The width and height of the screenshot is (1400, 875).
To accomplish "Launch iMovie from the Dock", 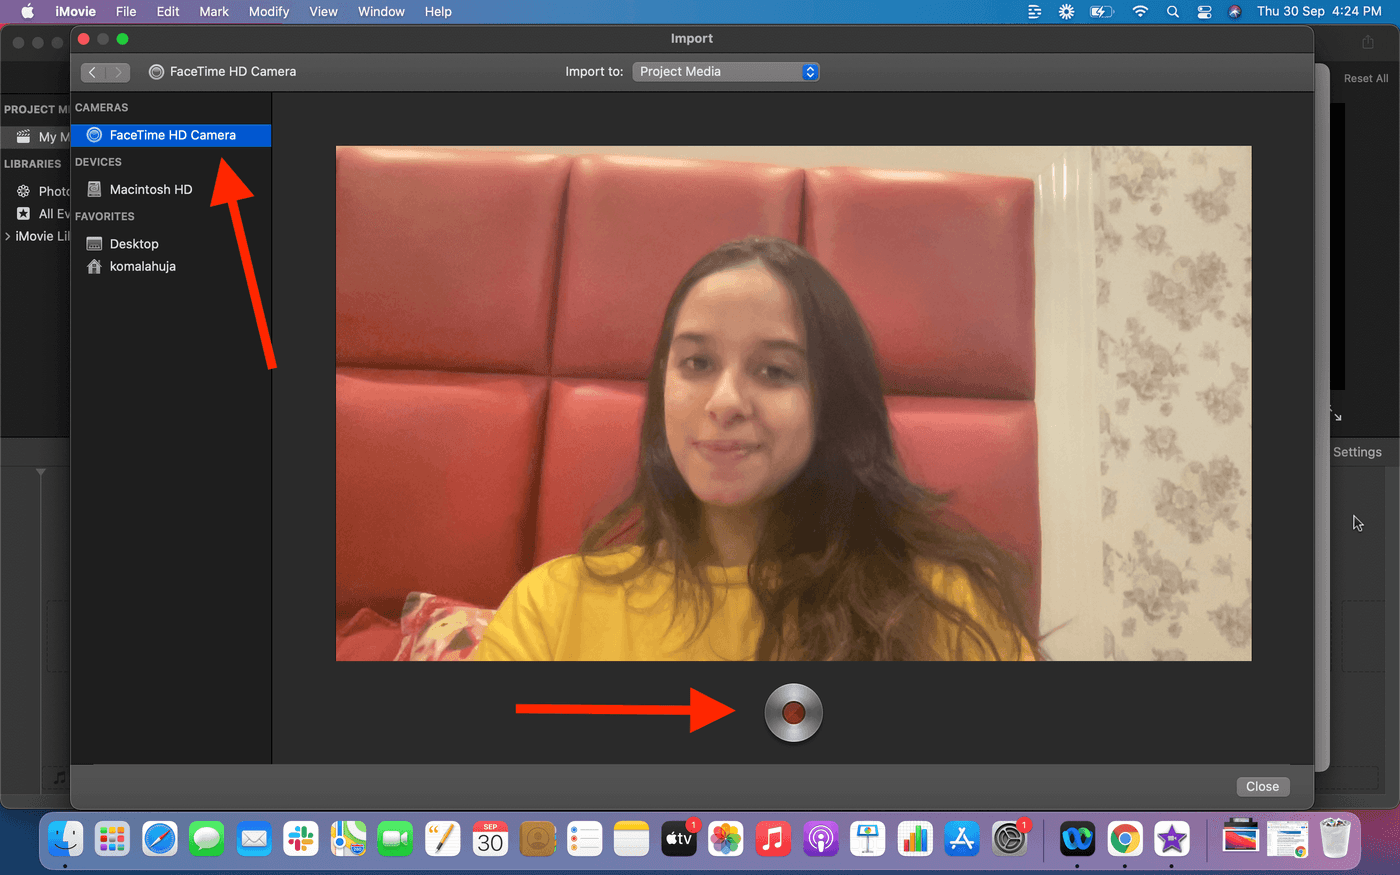I will (1171, 839).
